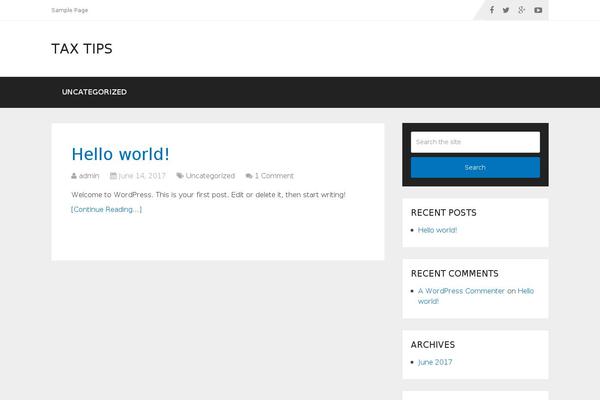
Task: Open the Twitter social icon
Action: (506, 10)
